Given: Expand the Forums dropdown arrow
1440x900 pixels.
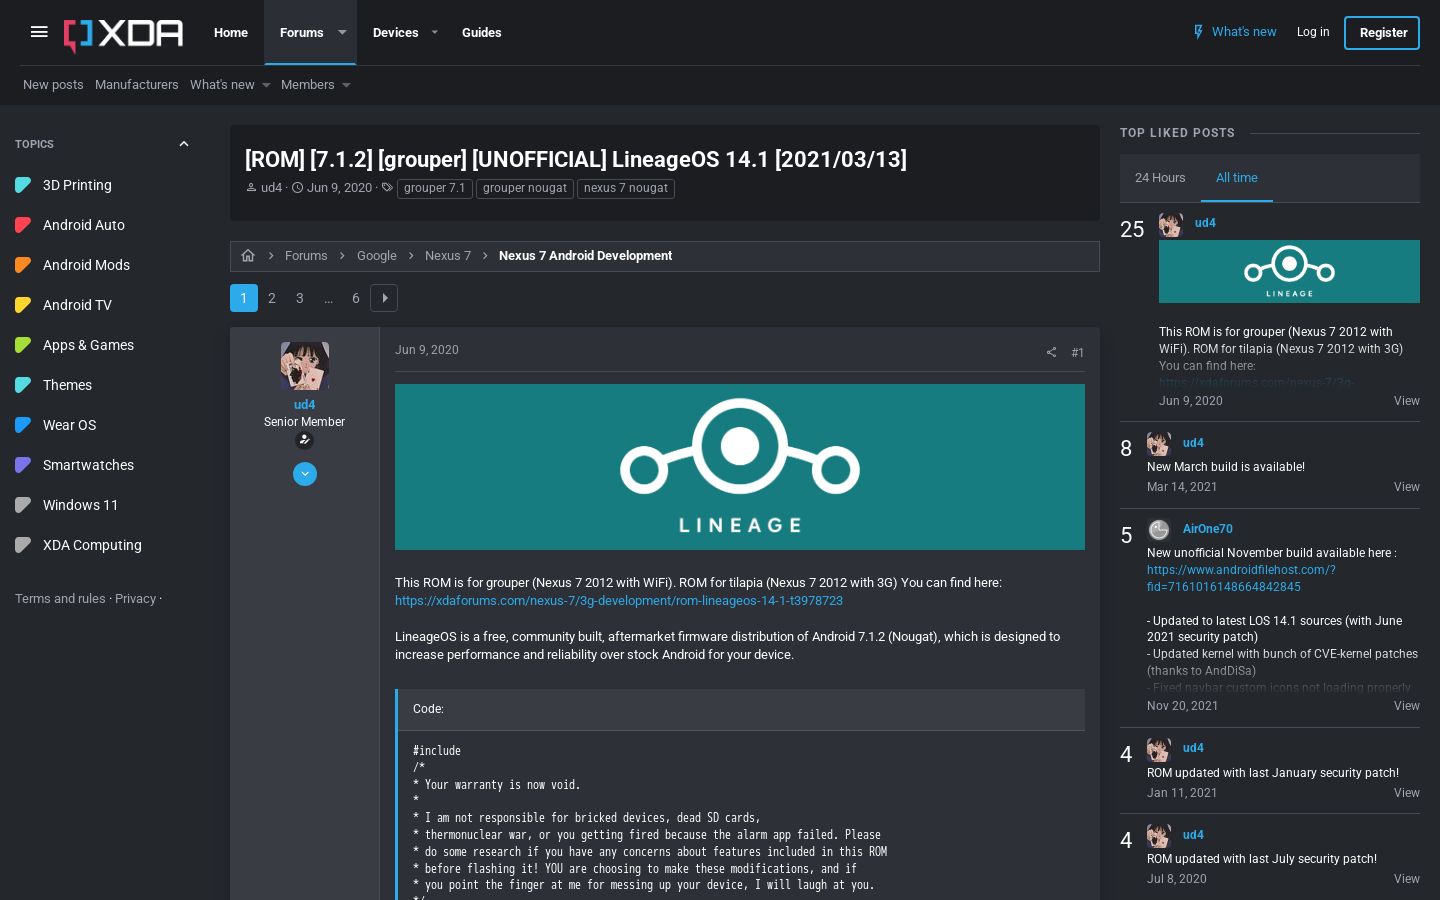Looking at the screenshot, I should [342, 32].
